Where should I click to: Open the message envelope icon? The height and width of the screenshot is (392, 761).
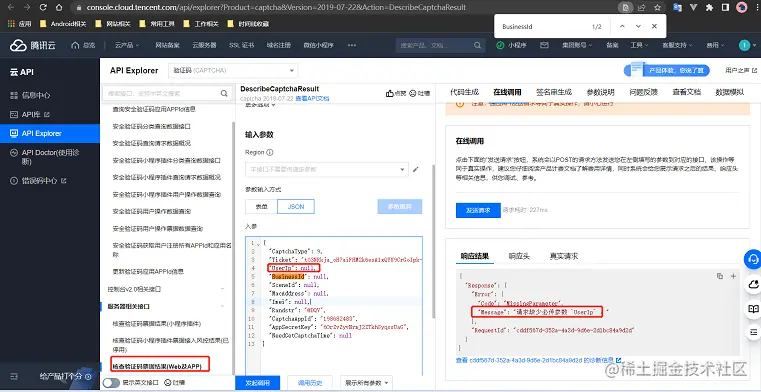[544, 45]
